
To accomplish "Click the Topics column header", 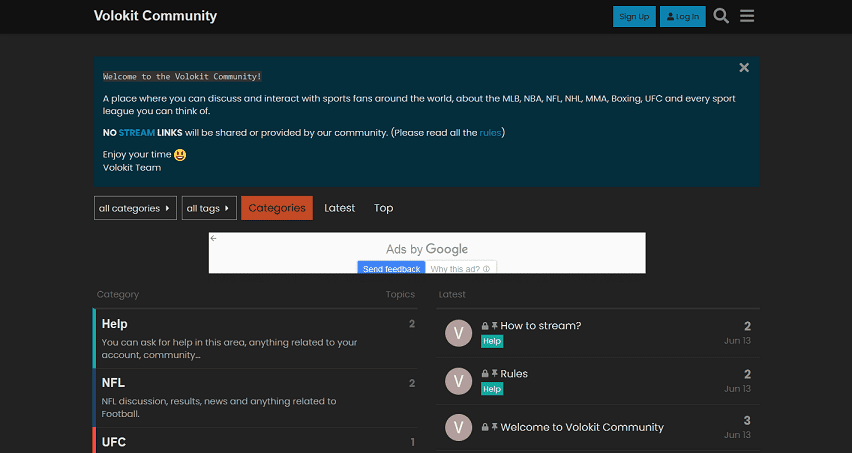I will pos(400,294).
